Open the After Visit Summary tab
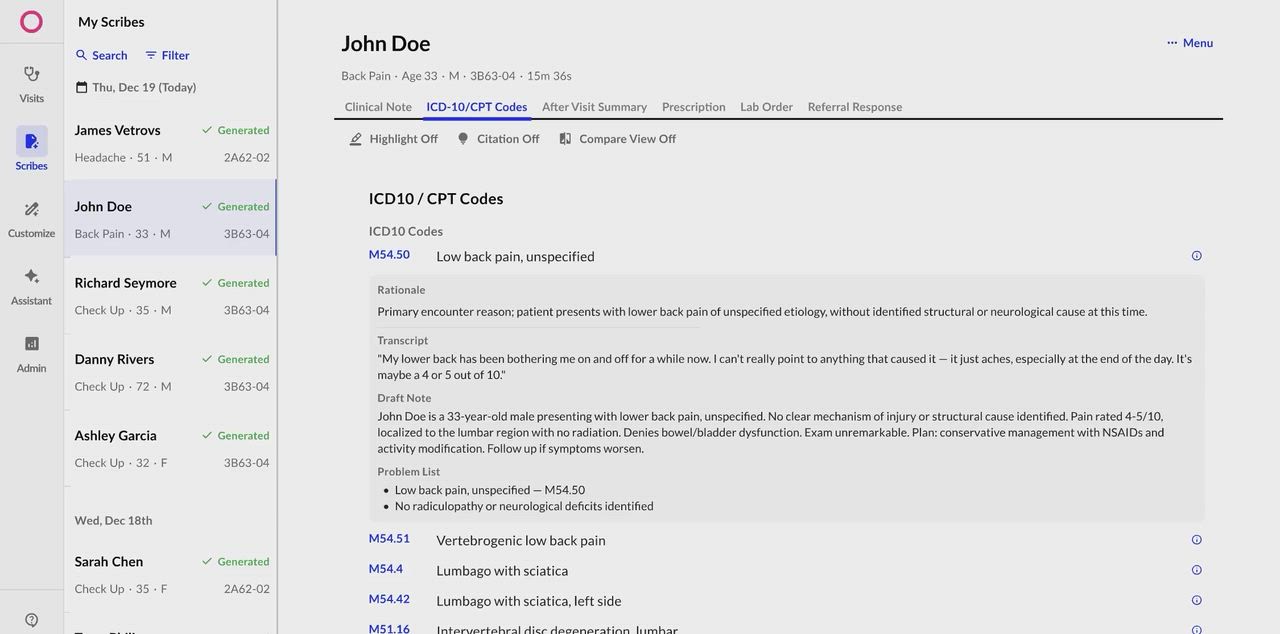The height and width of the screenshot is (634, 1280). click(594, 107)
